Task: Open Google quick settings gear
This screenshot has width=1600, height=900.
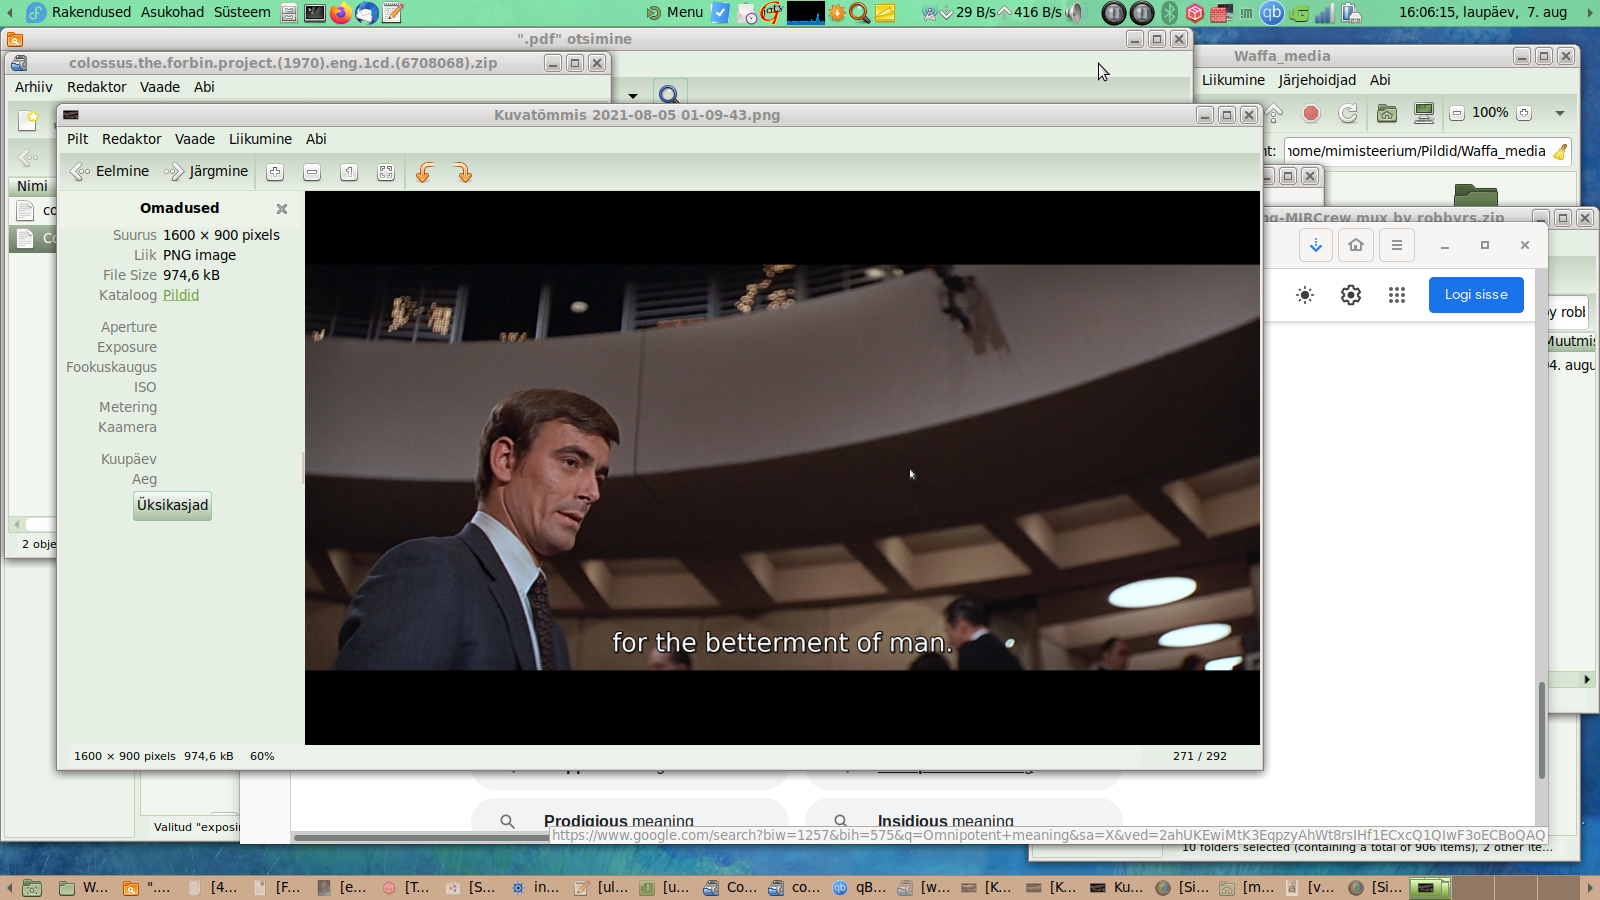Action: pyautogui.click(x=1351, y=295)
